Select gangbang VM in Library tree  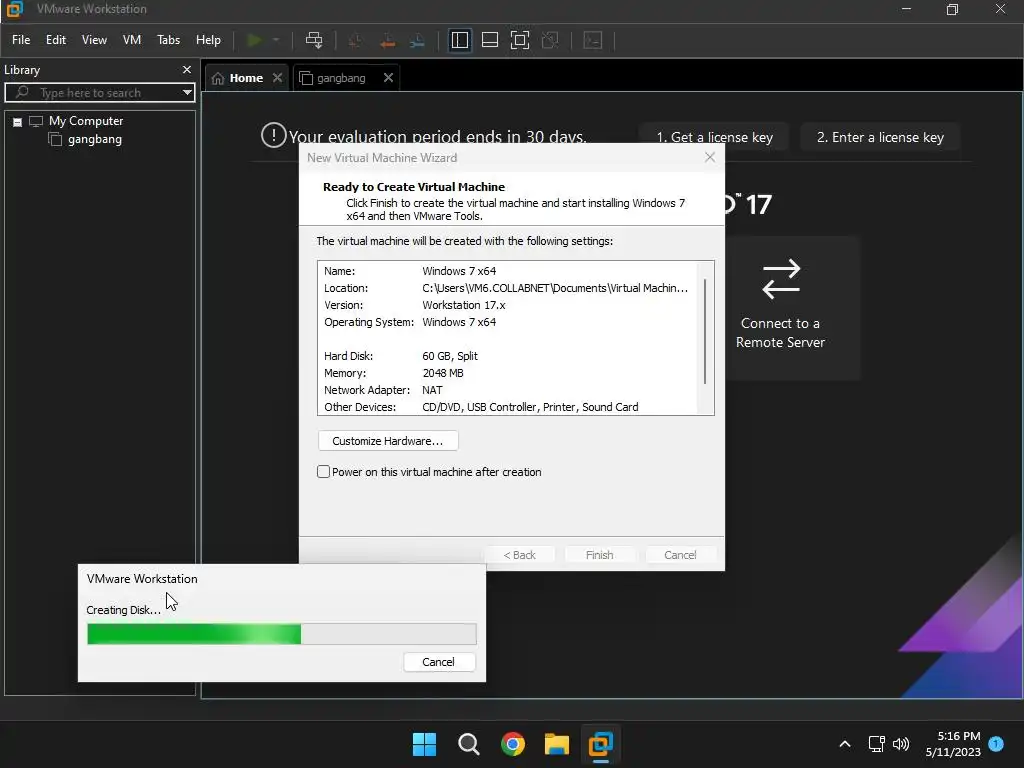pyautogui.click(x=95, y=139)
